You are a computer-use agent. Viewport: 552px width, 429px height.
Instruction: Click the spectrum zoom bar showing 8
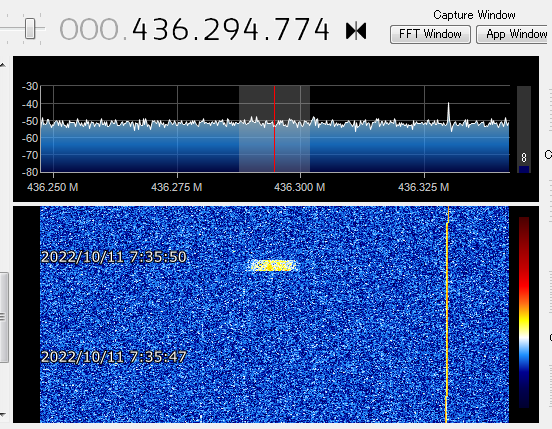523,129
